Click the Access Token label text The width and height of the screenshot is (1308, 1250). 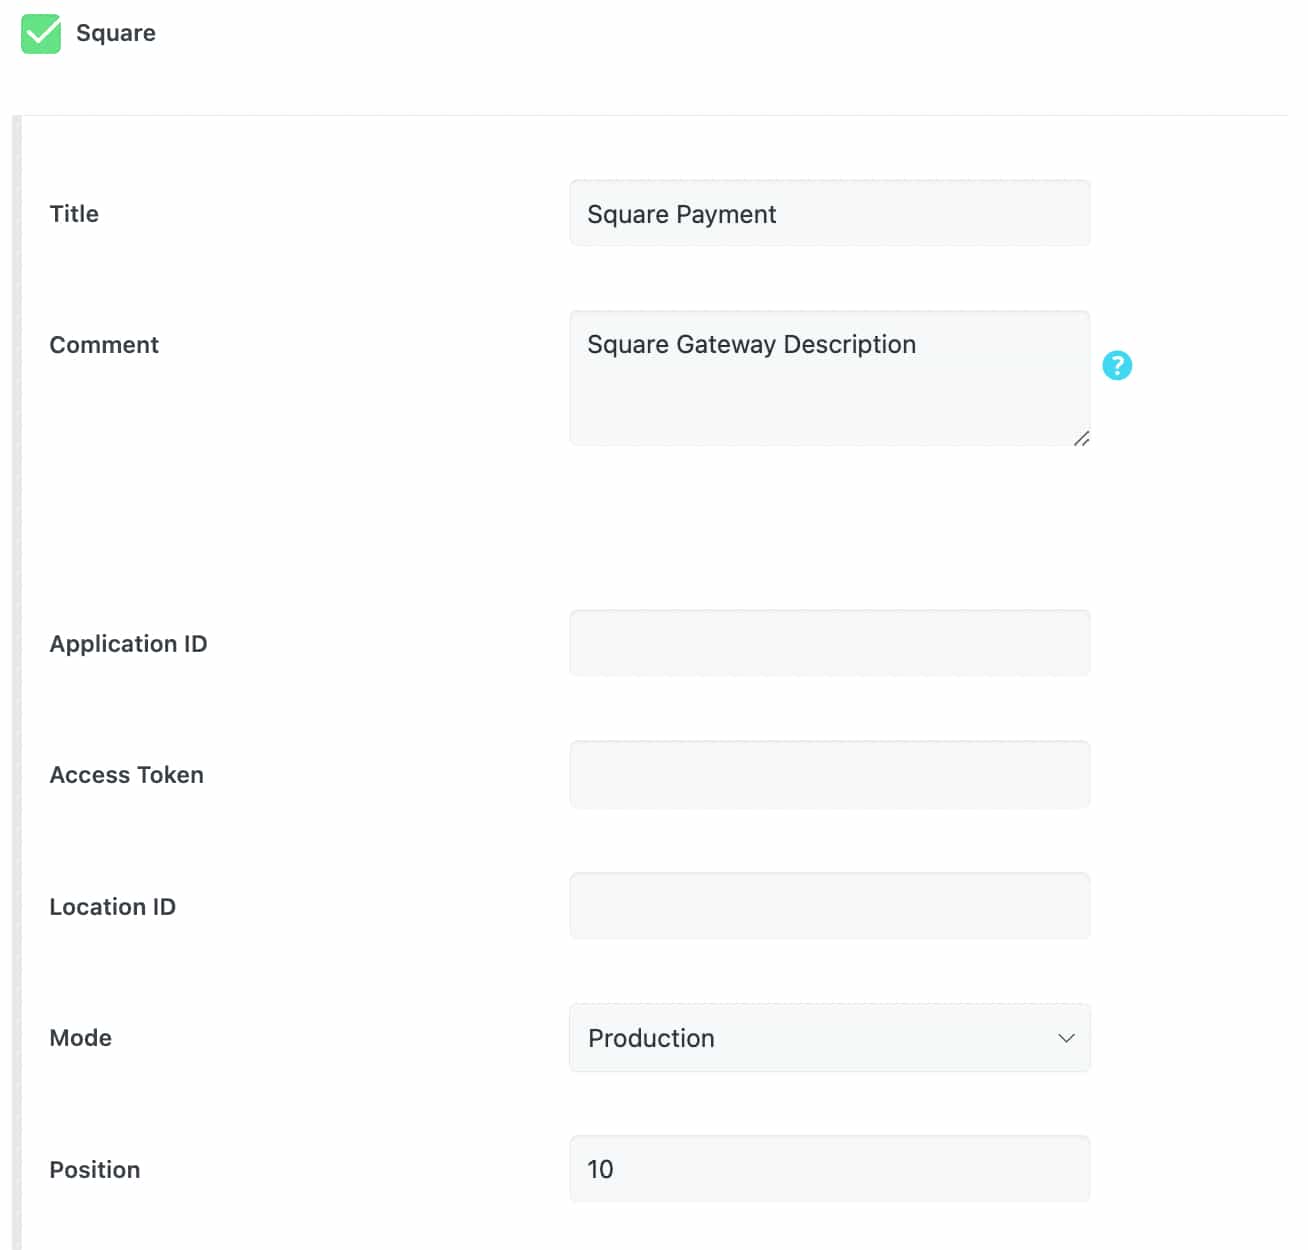click(x=126, y=775)
